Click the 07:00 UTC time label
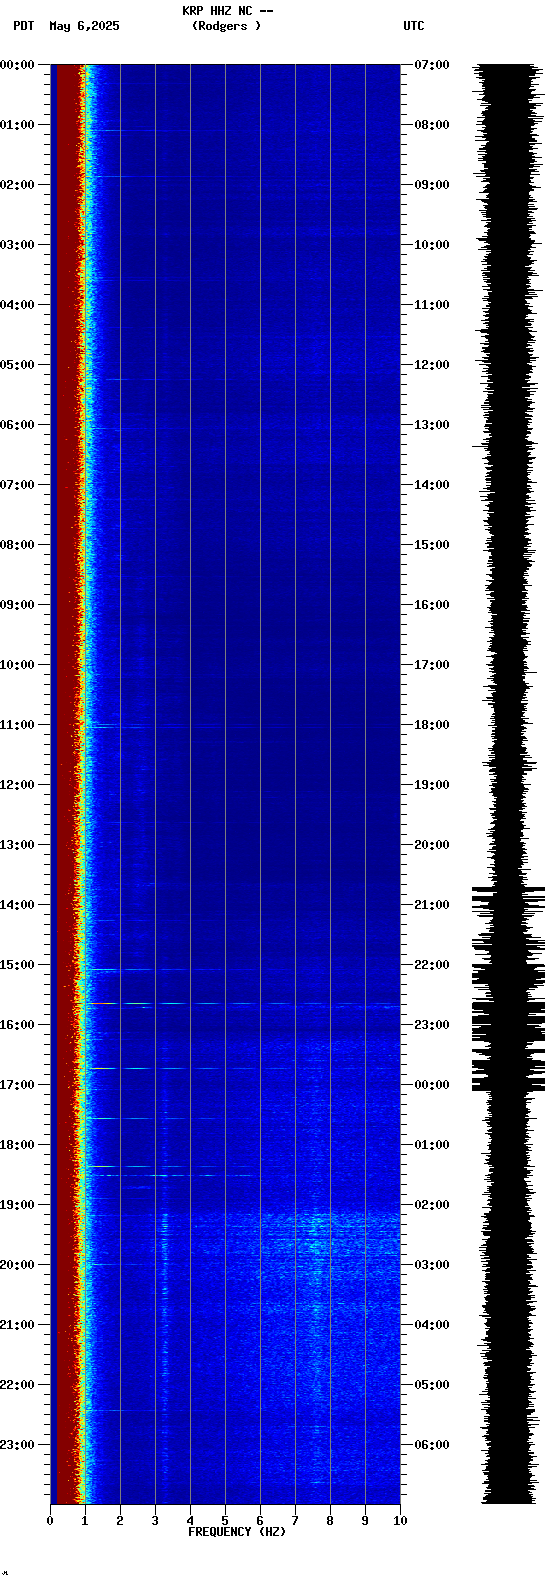Image resolution: width=552 pixels, height=1584 pixels. 432,65
